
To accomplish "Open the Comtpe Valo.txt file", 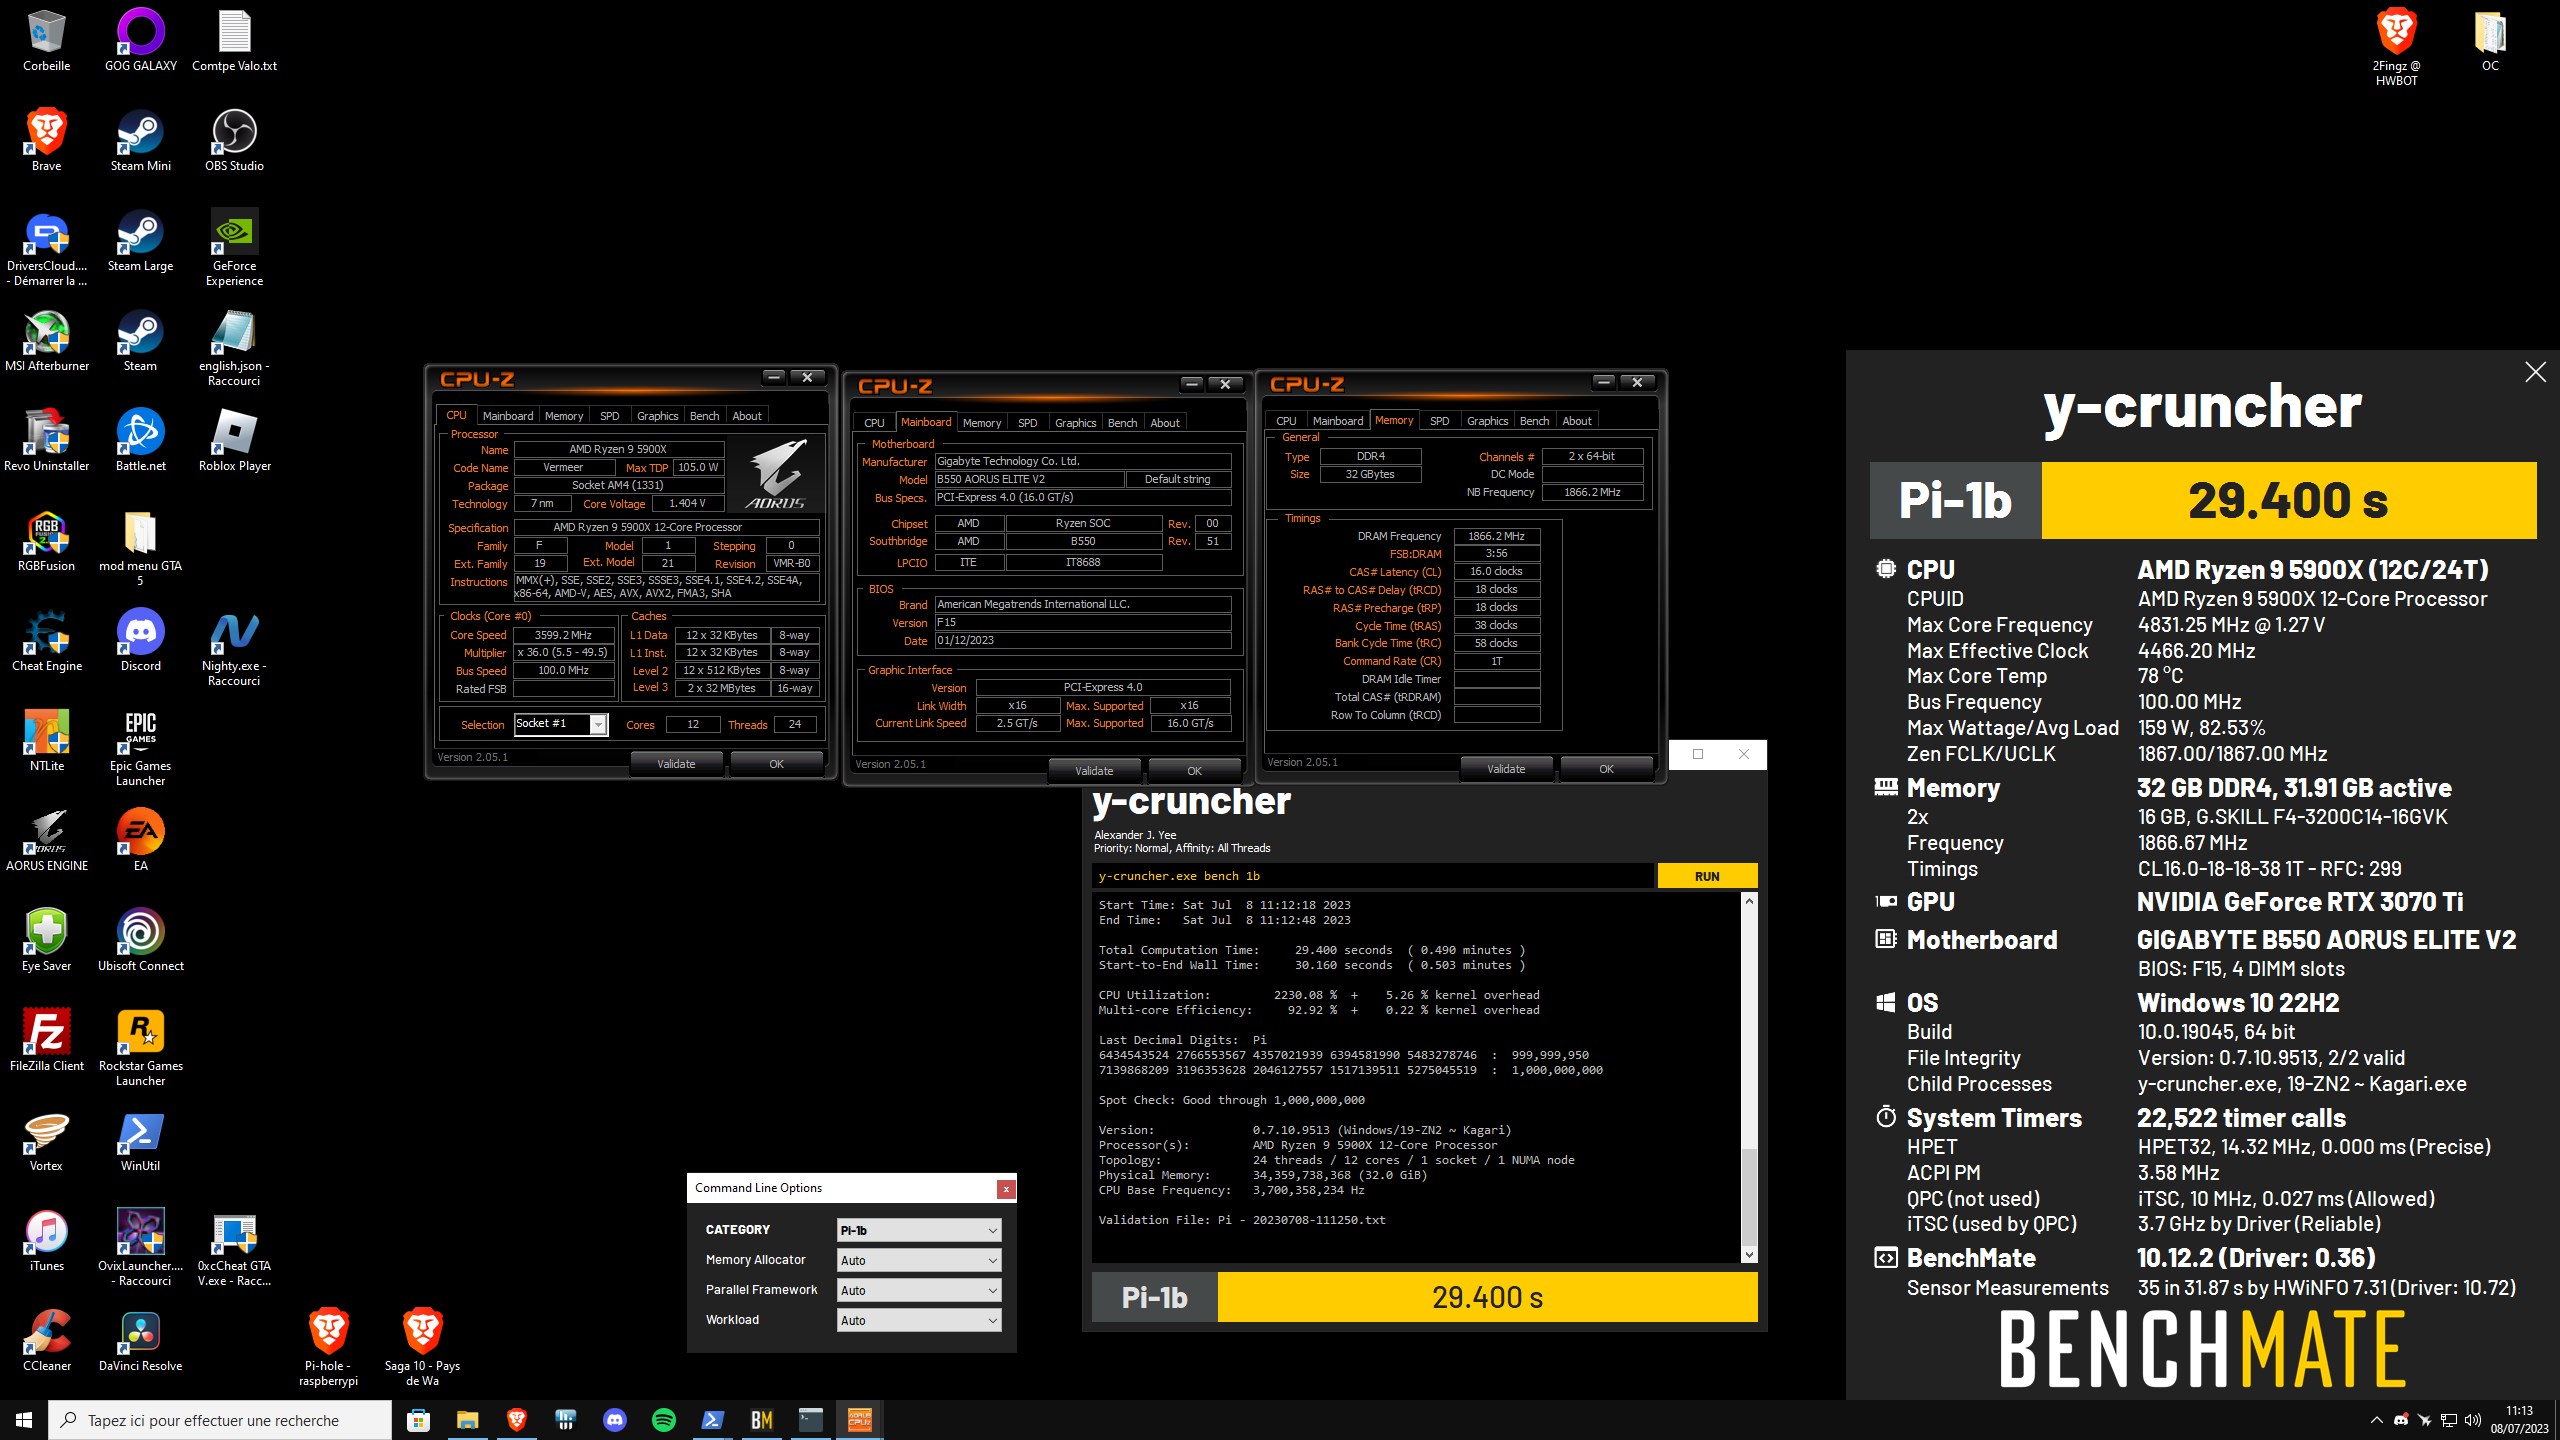I will point(234,40).
